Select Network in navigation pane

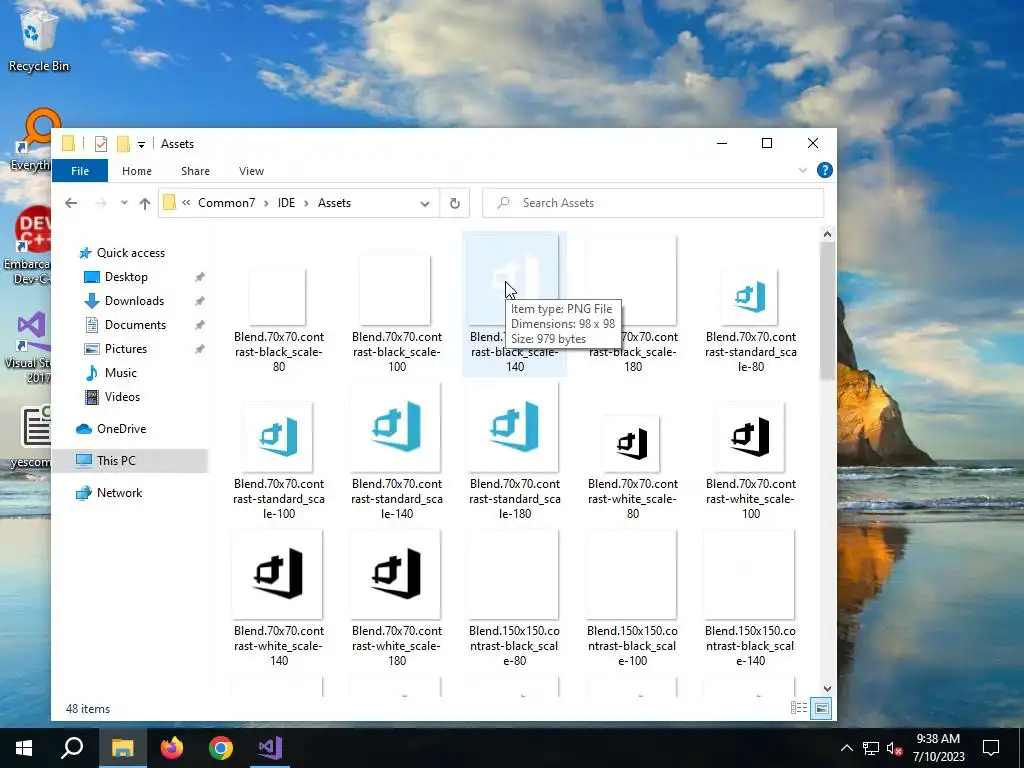click(119, 493)
